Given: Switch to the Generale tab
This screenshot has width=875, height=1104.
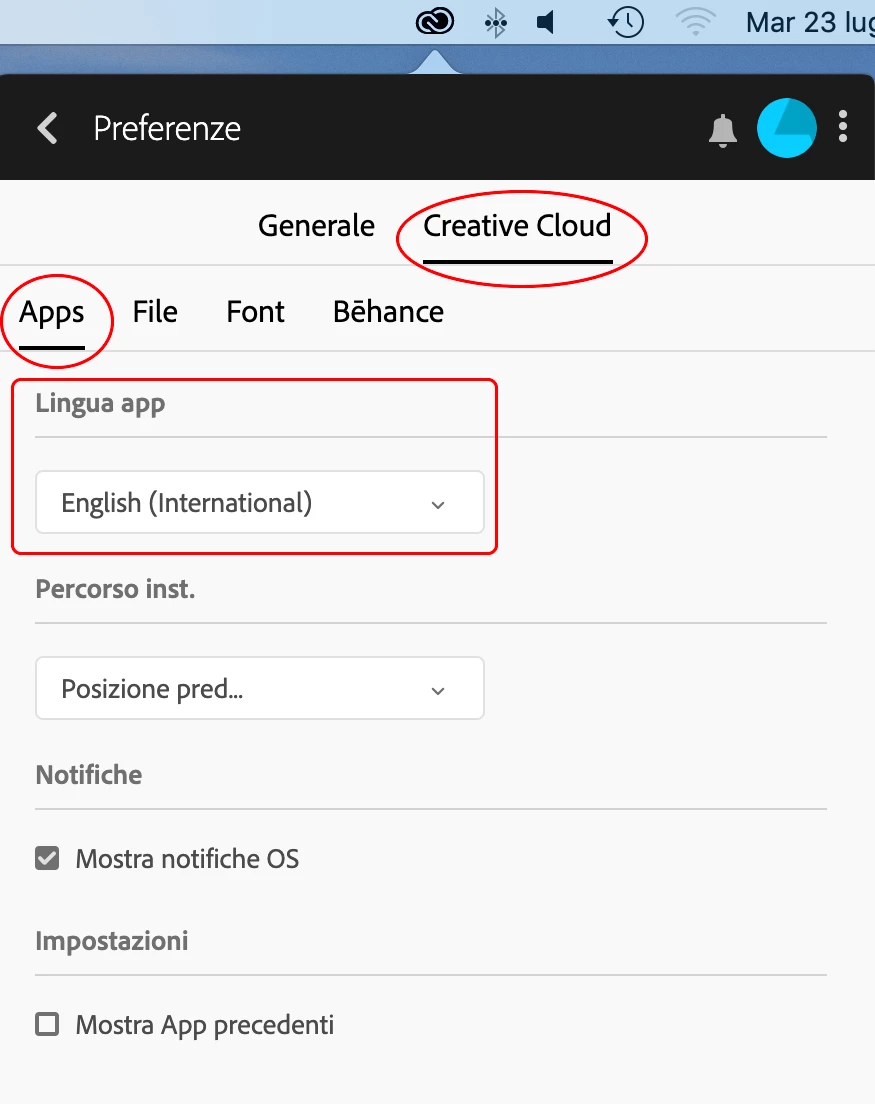Looking at the screenshot, I should 316,226.
